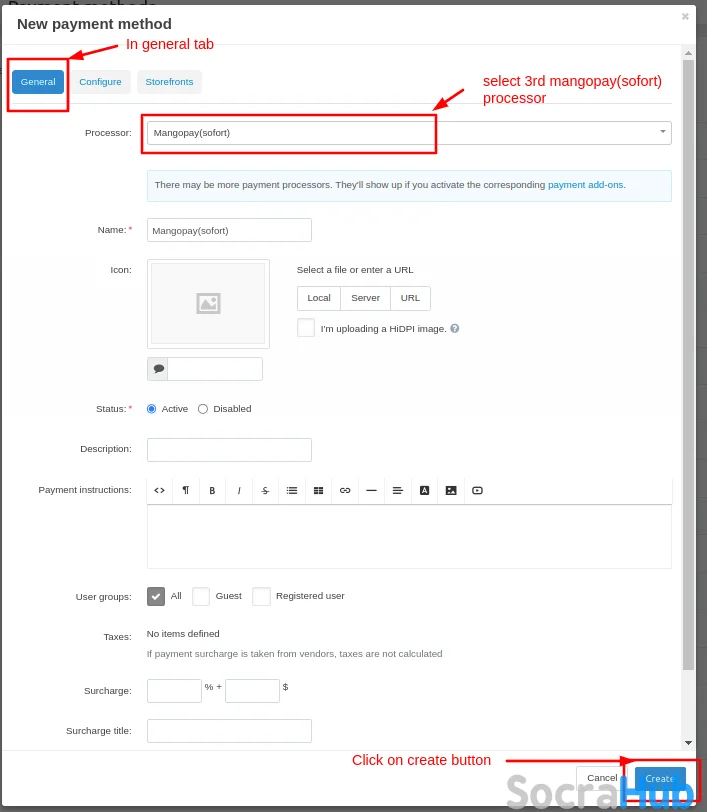Apply strikethrough formatting in editor
Viewport: 707px width, 812px height.
(265, 490)
